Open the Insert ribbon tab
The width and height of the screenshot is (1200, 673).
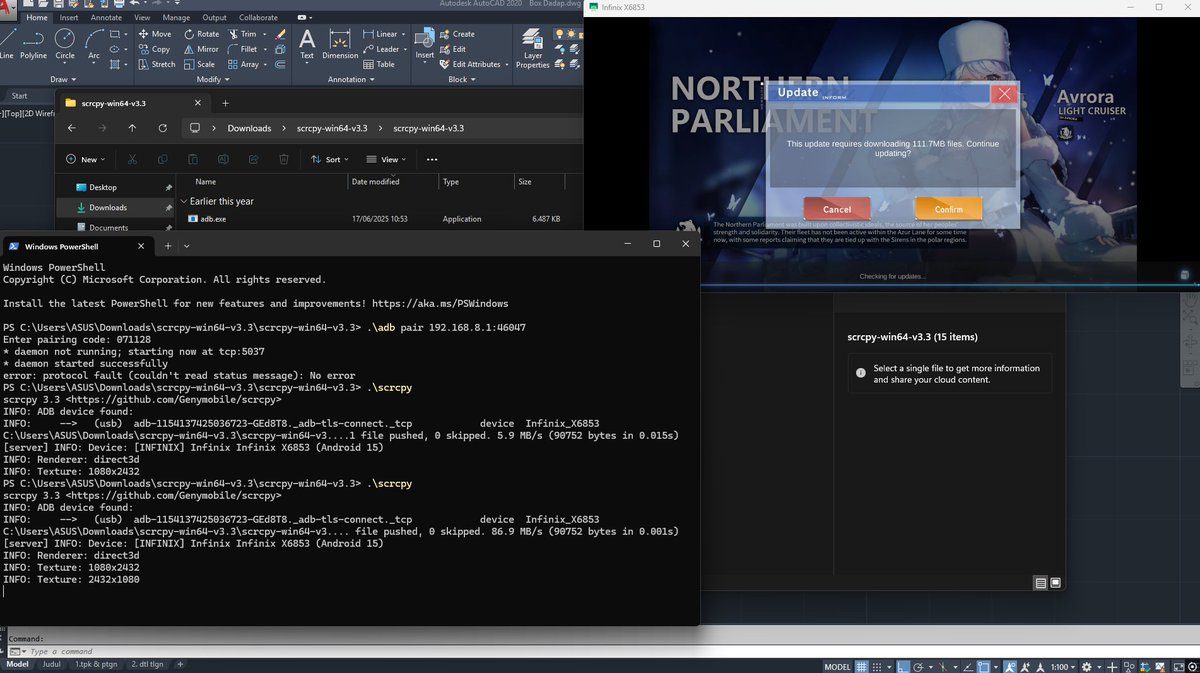(x=69, y=18)
